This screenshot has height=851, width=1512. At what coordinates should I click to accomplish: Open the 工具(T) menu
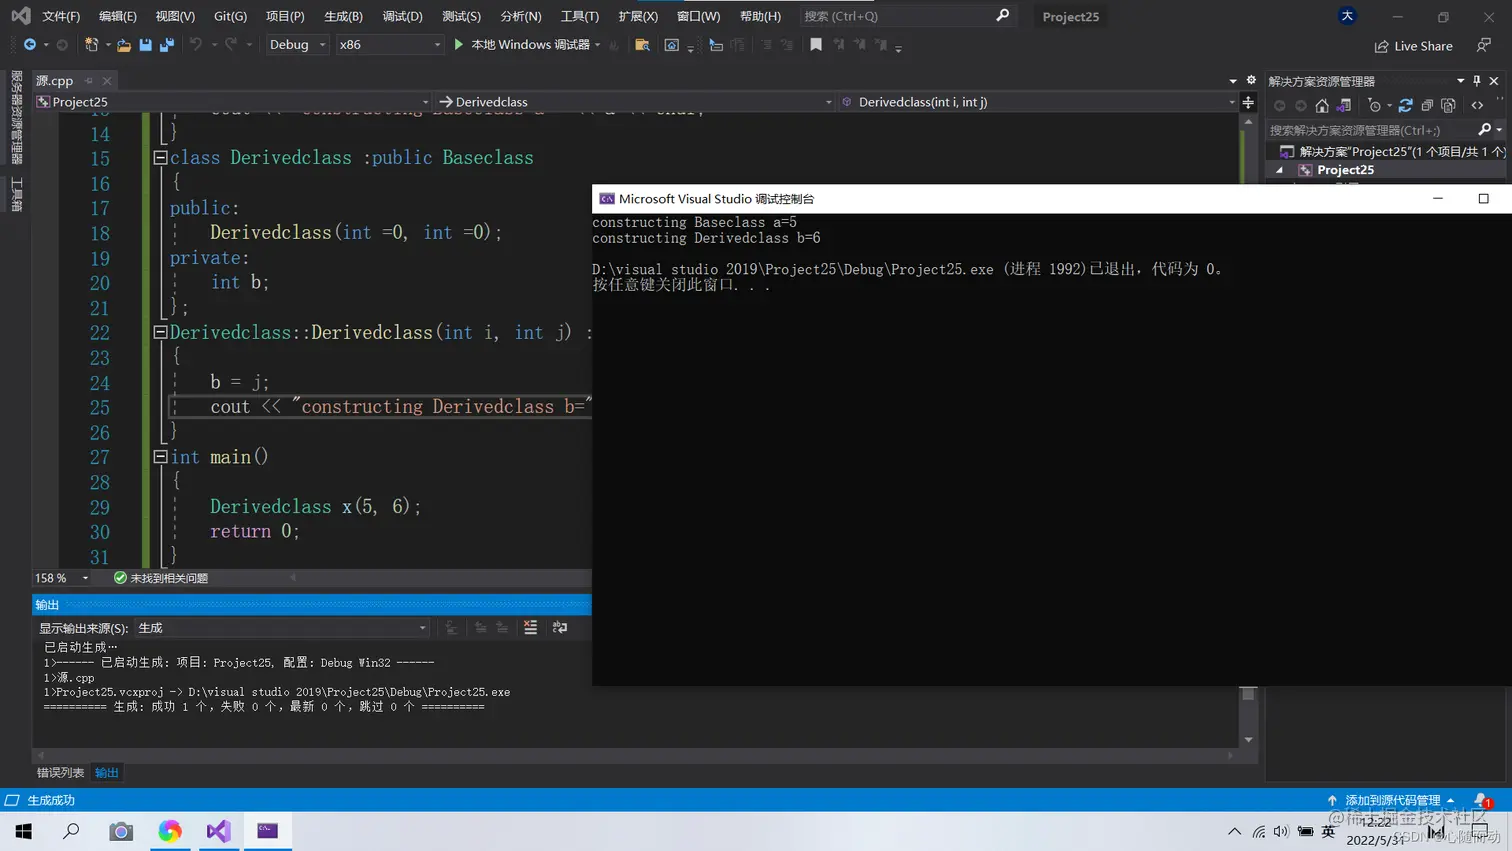pos(579,16)
